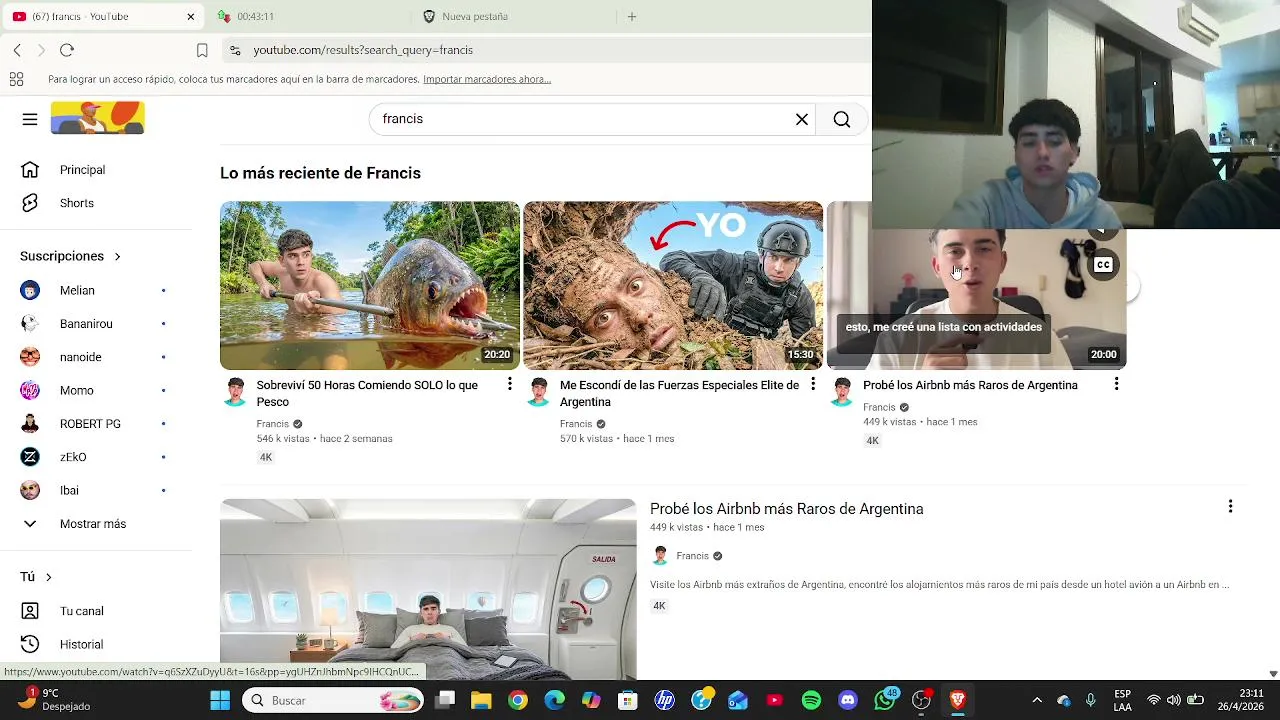Open the buried soldier video thumbnail
Image resolution: width=1280 pixels, height=720 pixels.
(x=673, y=286)
